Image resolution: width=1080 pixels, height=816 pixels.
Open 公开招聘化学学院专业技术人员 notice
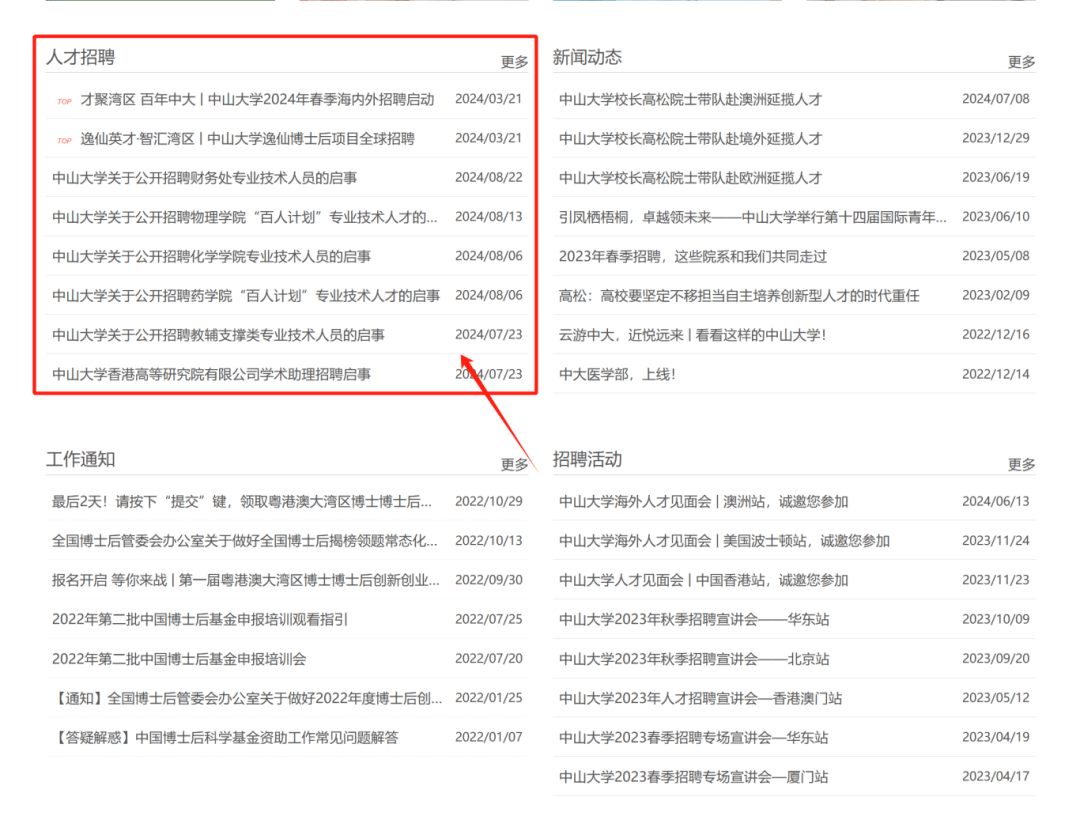pyautogui.click(x=211, y=256)
